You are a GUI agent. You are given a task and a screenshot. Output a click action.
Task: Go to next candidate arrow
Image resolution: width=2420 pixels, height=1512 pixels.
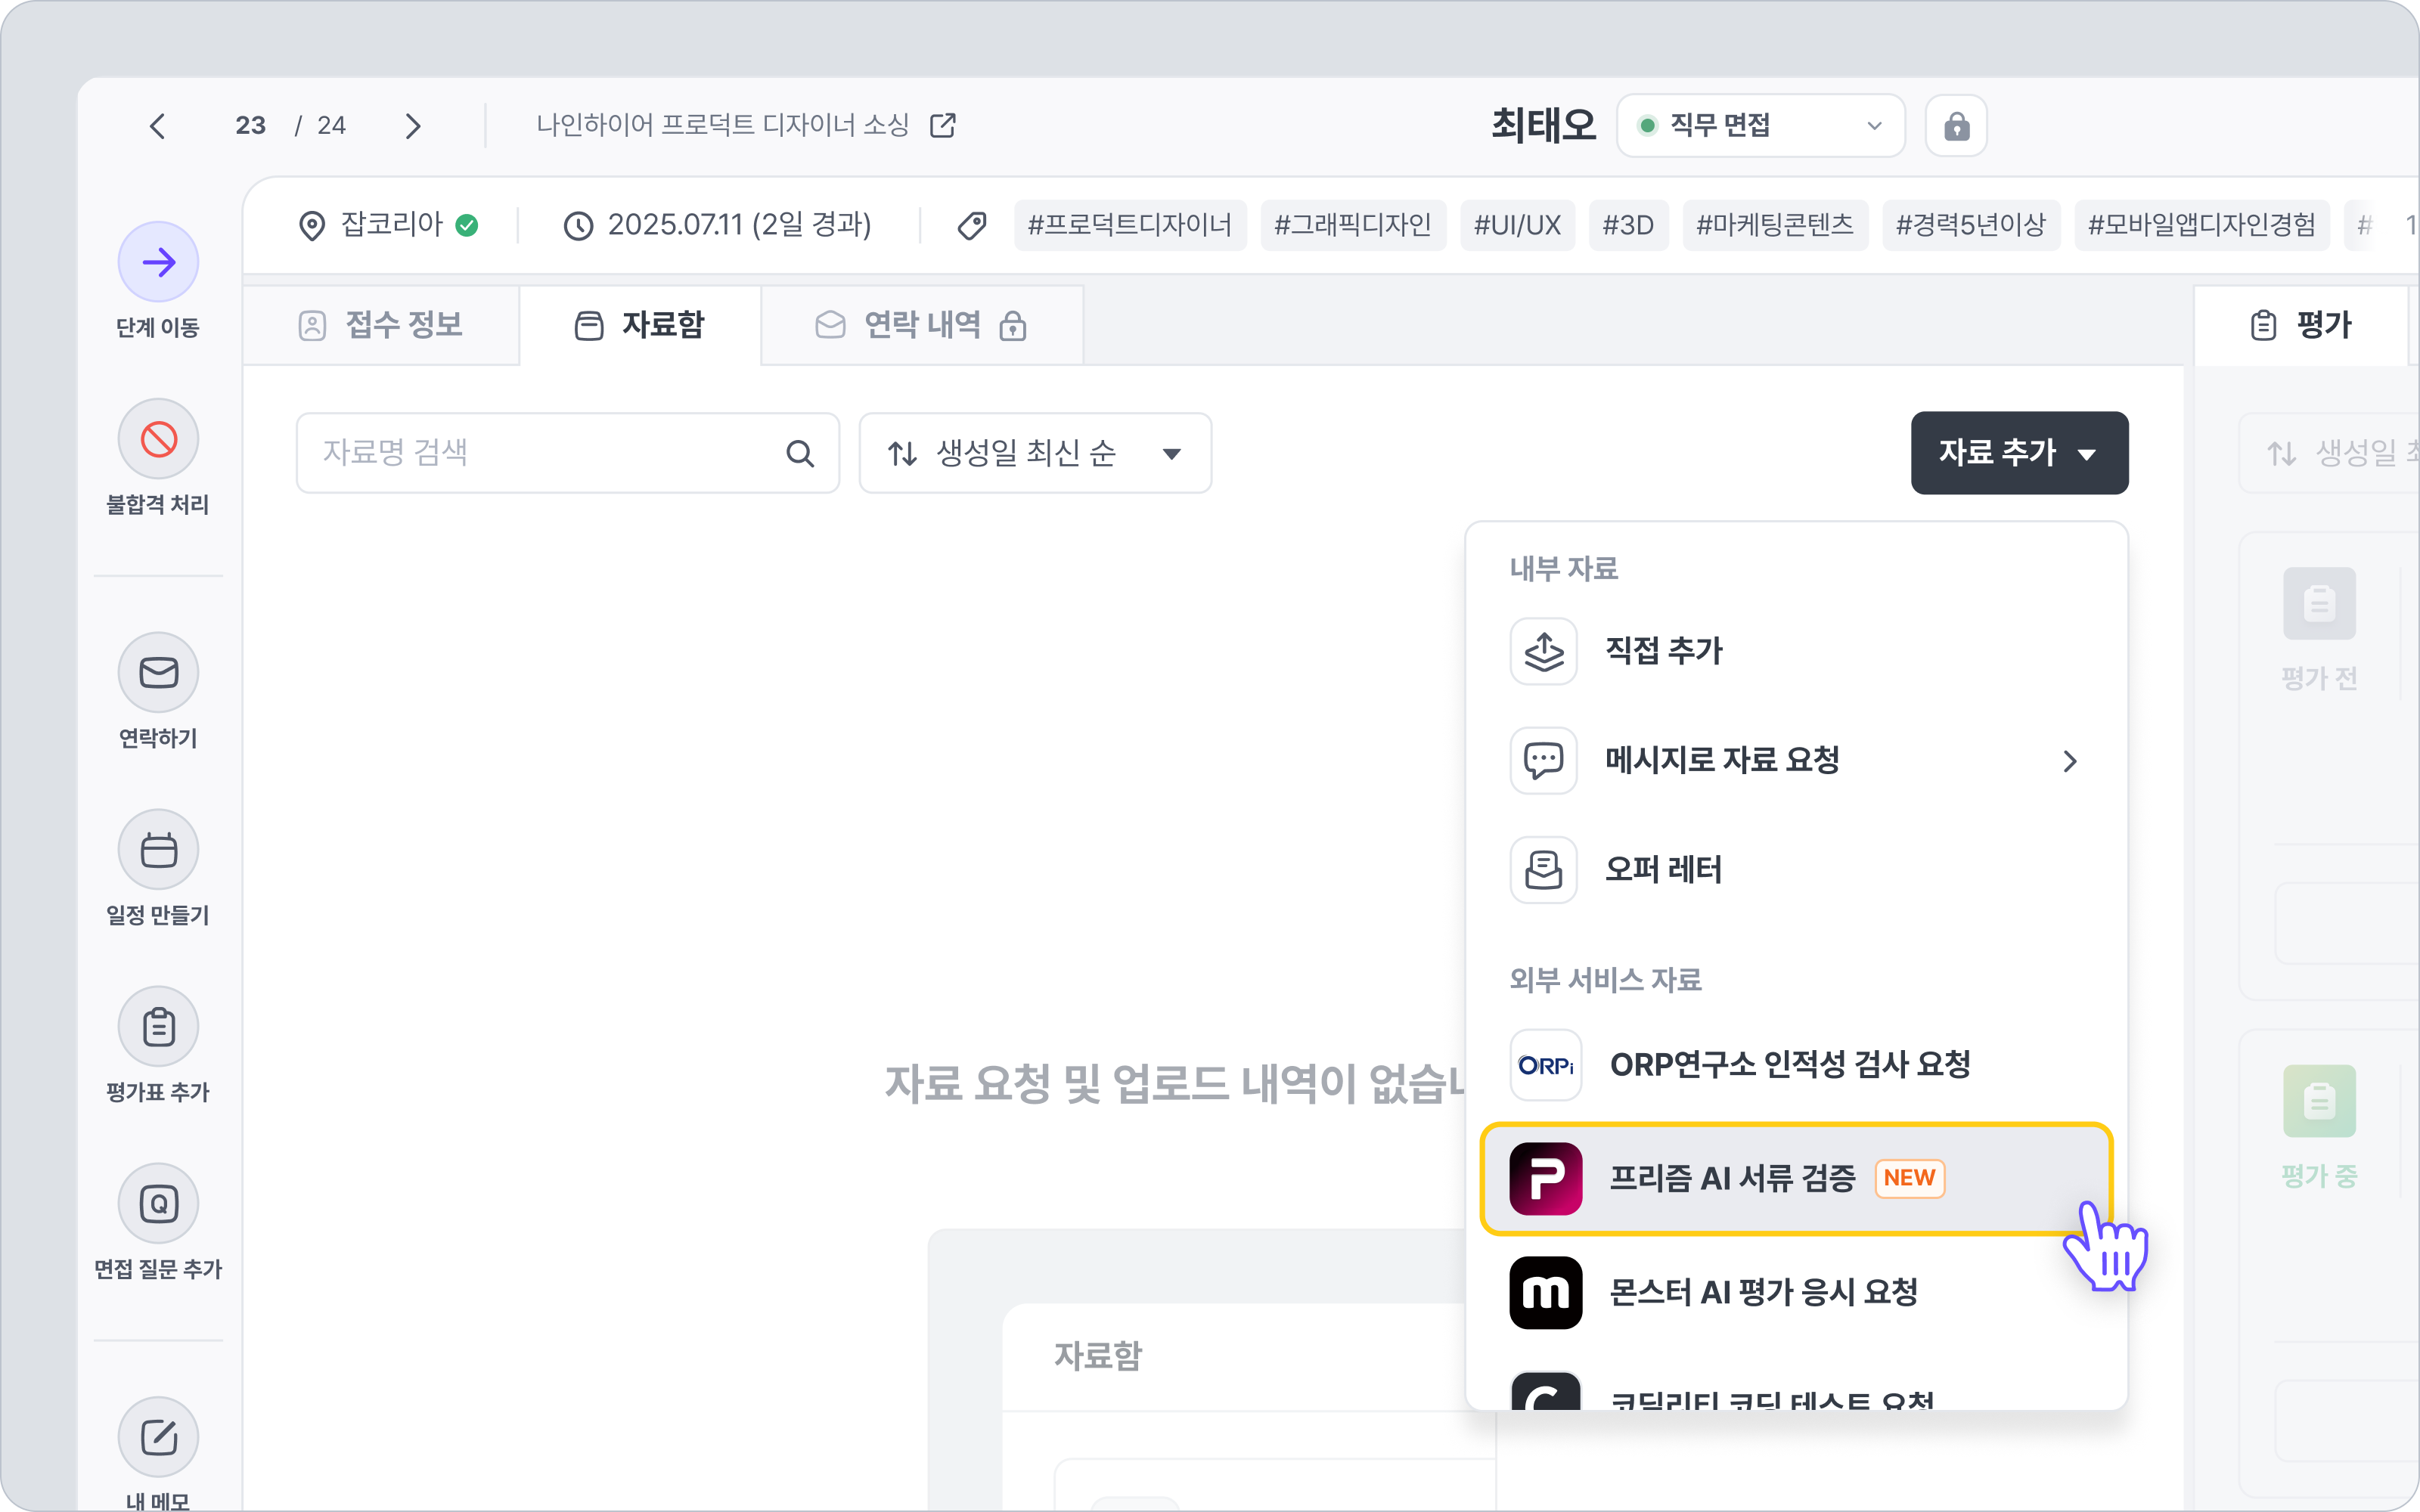(x=413, y=126)
